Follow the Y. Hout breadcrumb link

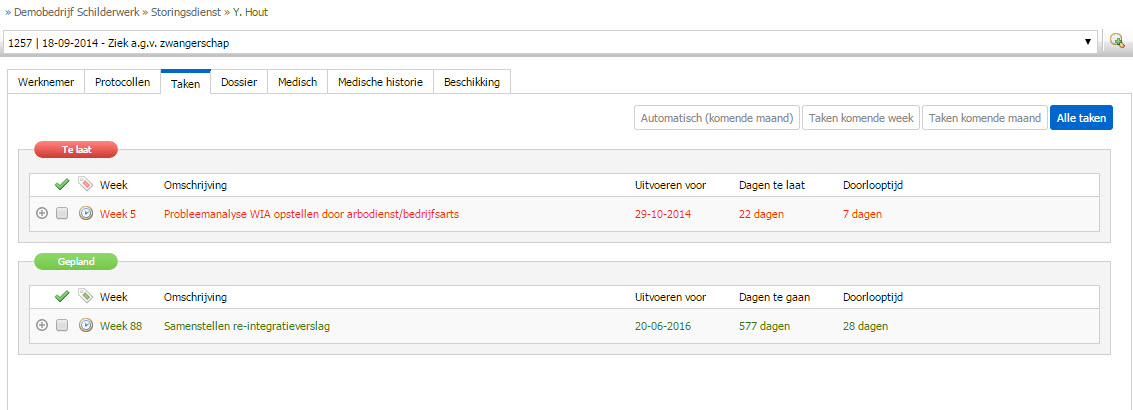tap(251, 12)
